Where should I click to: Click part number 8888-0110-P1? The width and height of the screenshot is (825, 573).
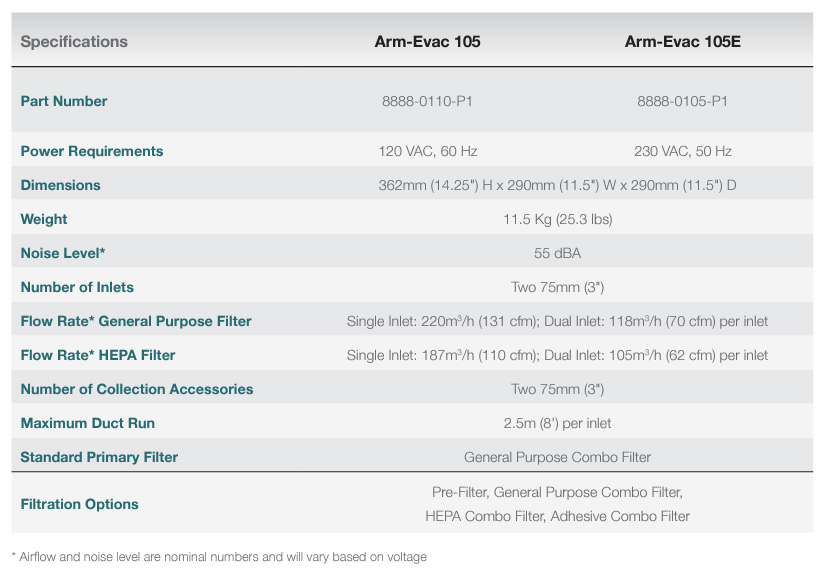[428, 101]
